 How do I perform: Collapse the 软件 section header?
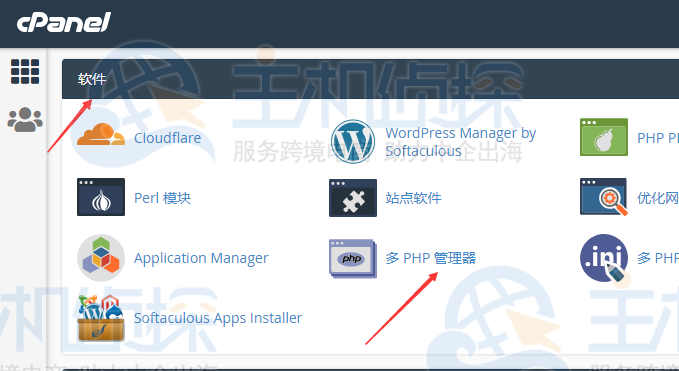[x=371, y=79]
